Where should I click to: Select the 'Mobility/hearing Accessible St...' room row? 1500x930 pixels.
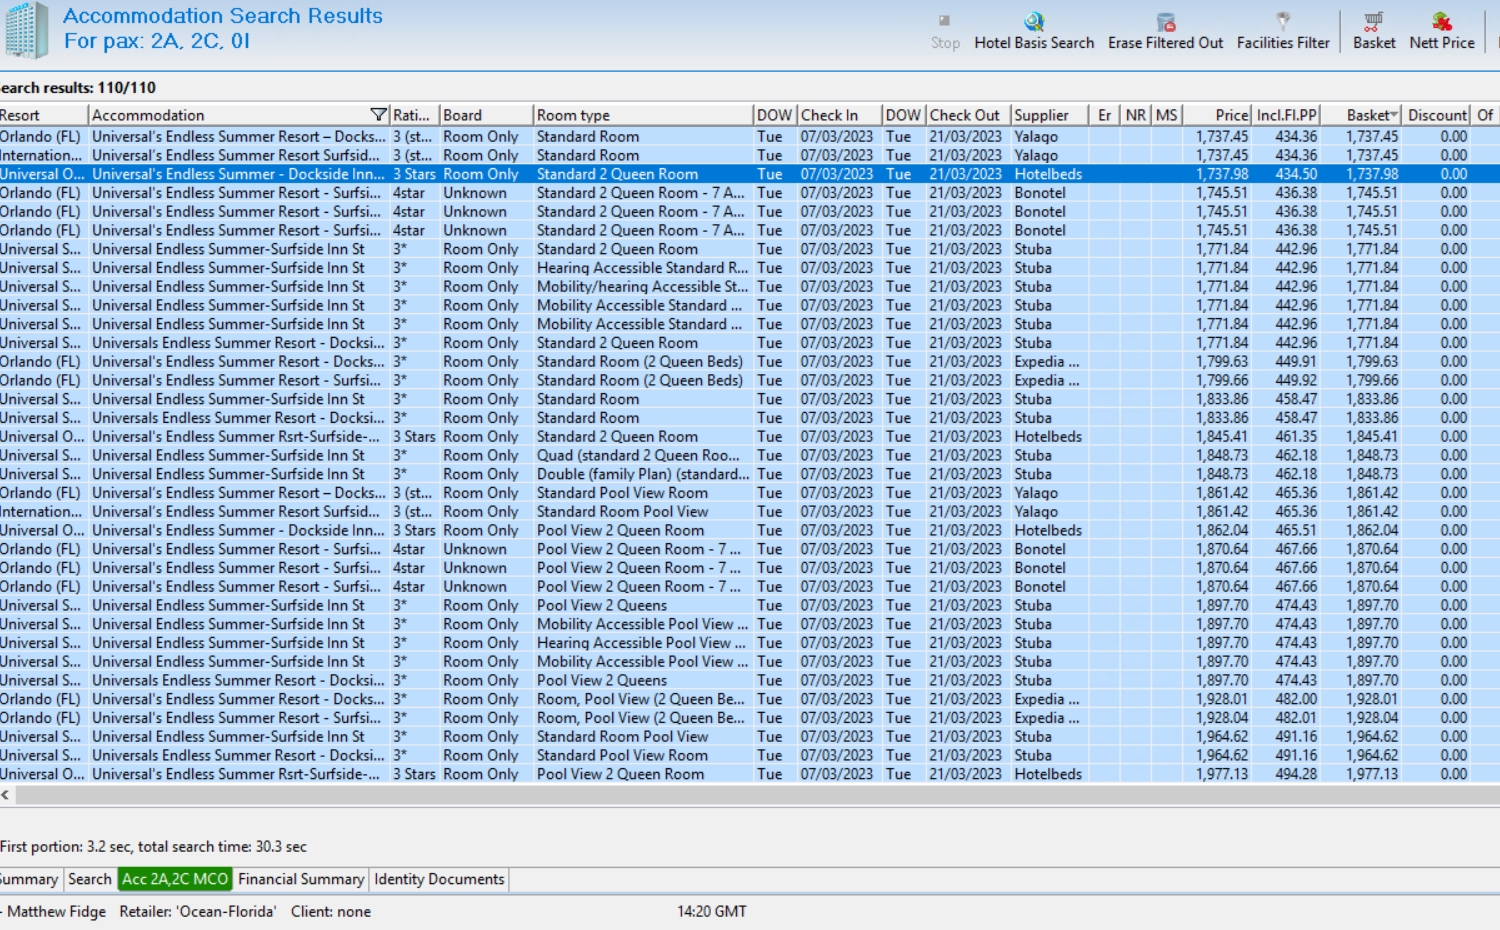pos(642,287)
